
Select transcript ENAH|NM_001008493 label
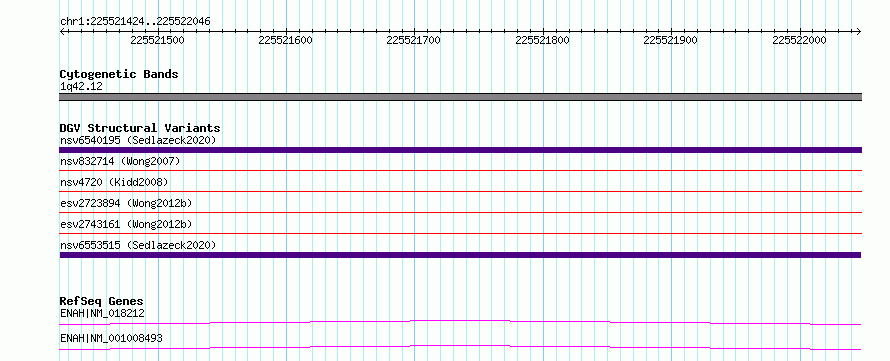pos(111,338)
